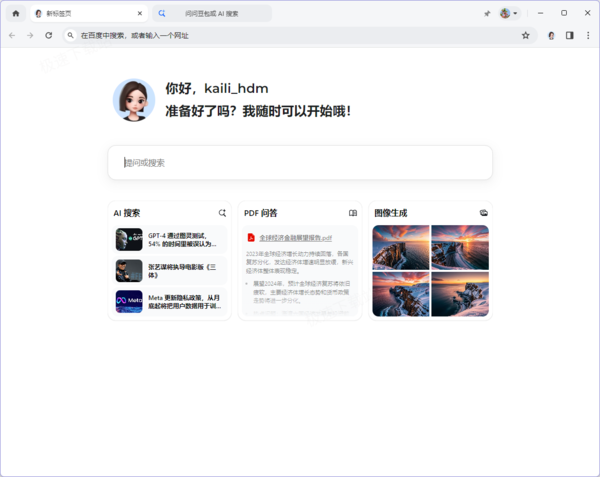Bookmark this page with star icon
This screenshot has width=600, height=477.
pos(525,36)
